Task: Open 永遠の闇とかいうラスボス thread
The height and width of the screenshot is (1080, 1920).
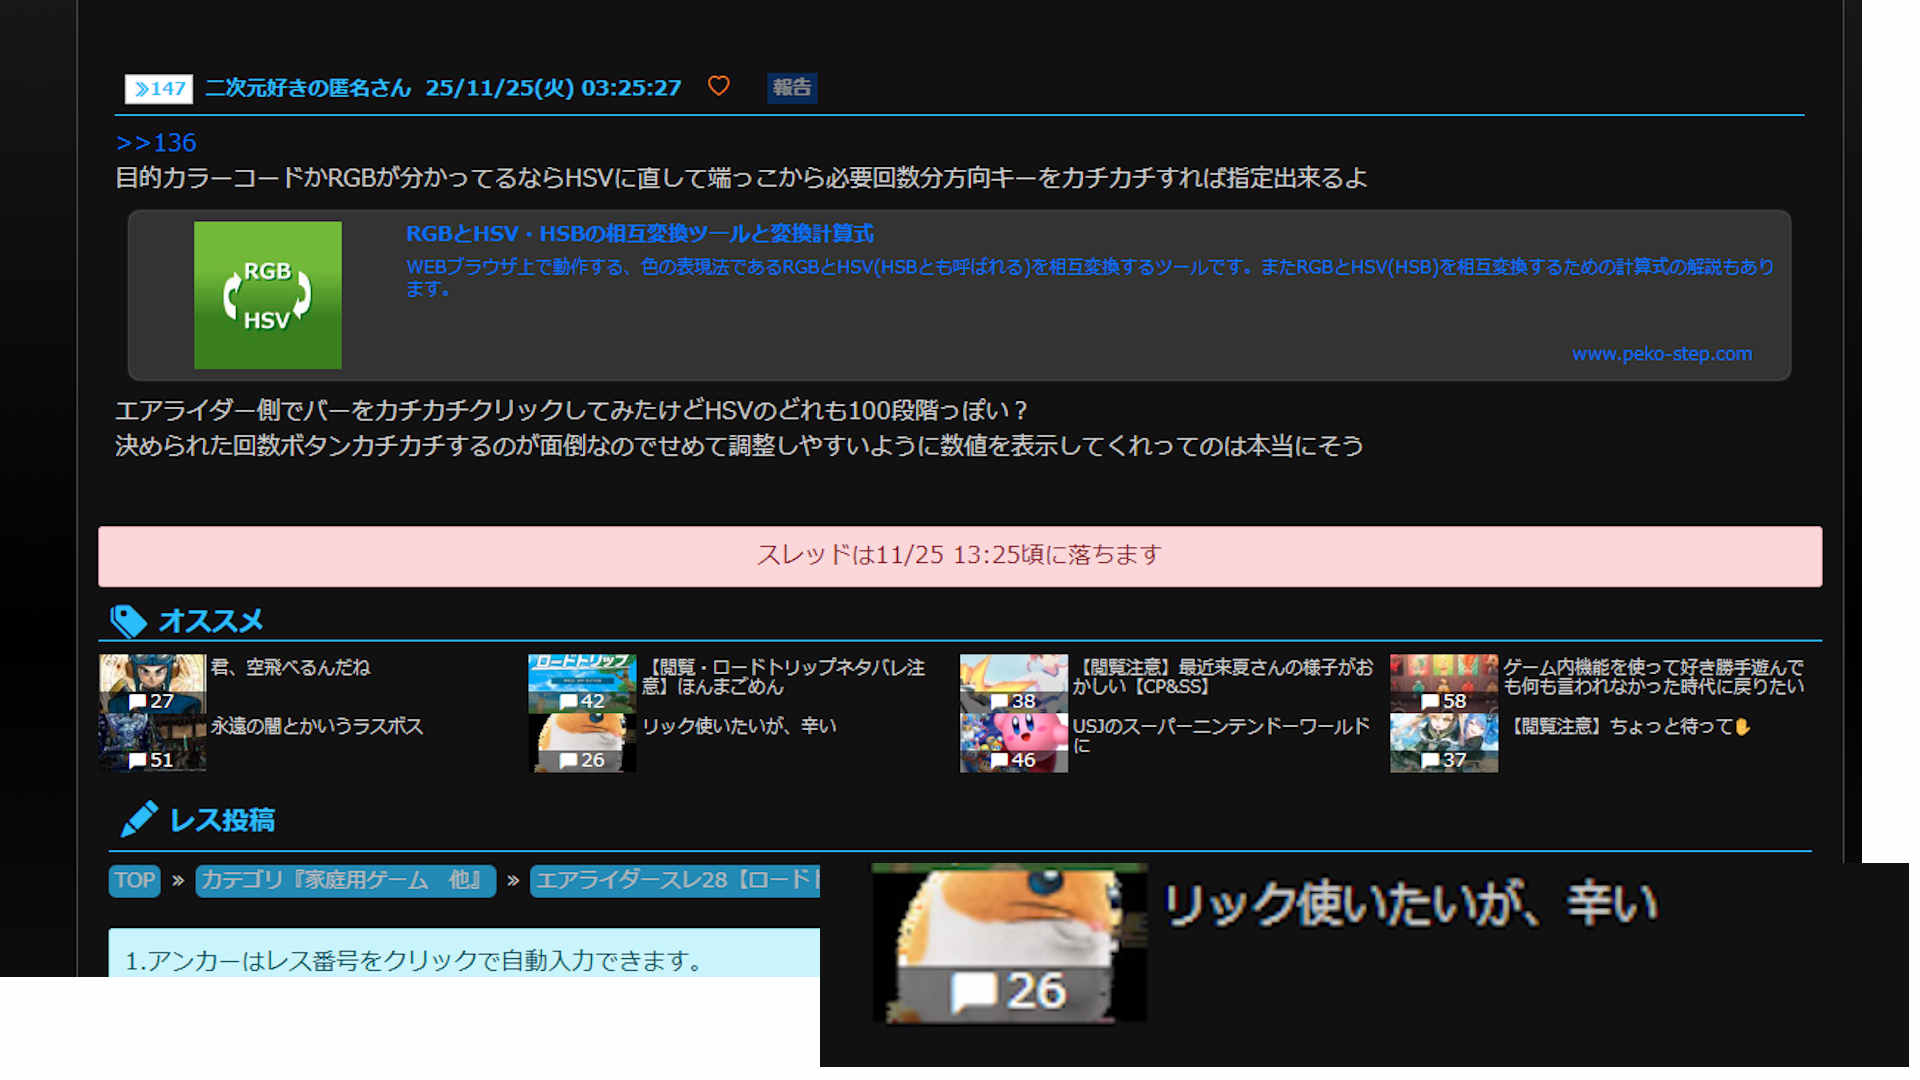Action: coord(316,727)
